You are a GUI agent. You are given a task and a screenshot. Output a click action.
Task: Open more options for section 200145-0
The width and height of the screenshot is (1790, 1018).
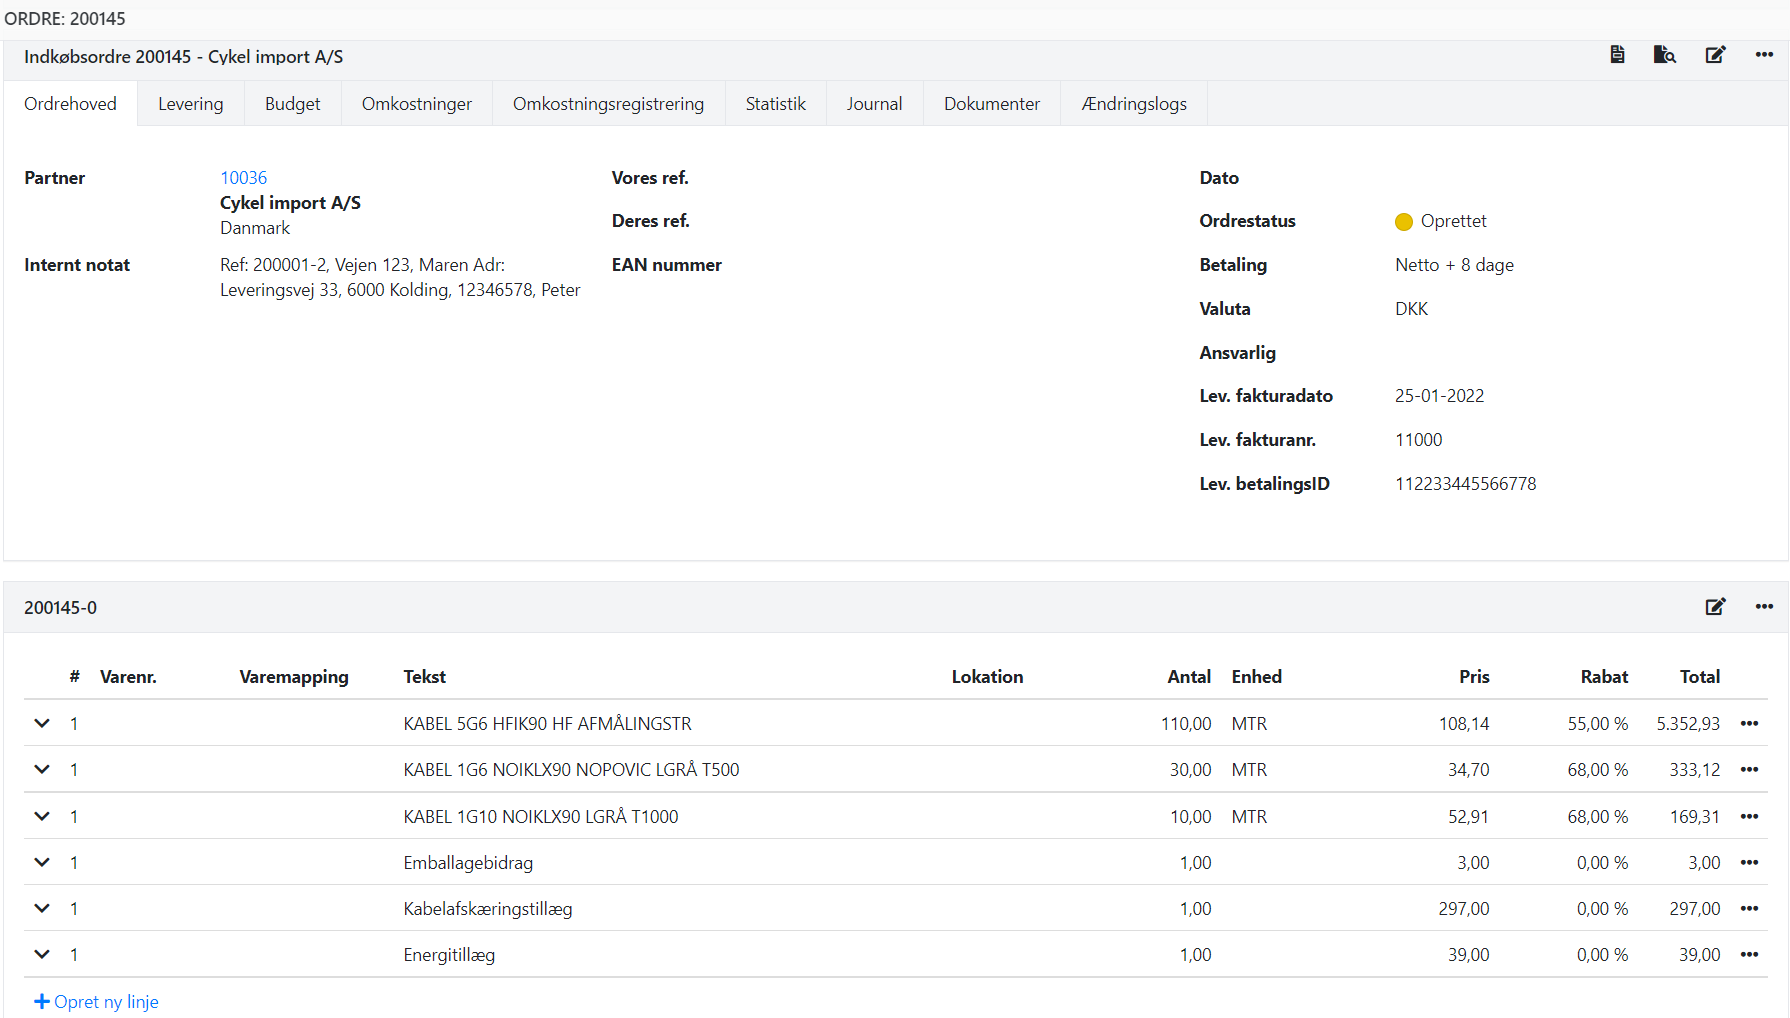click(x=1764, y=607)
